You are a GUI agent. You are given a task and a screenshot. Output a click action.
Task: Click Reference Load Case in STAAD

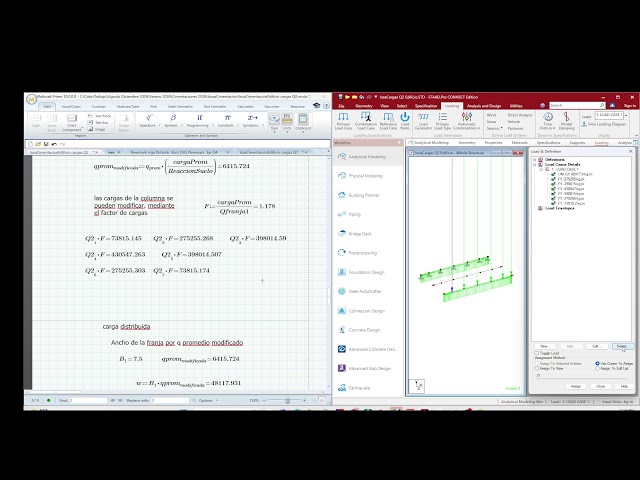click(x=388, y=121)
